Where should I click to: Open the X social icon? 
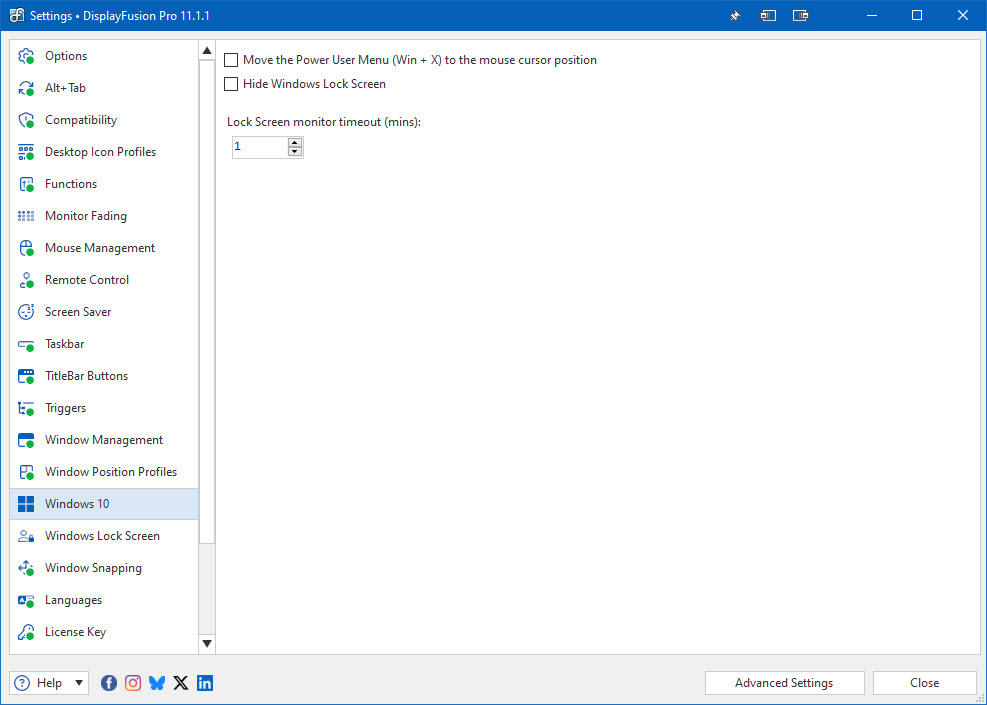pyautogui.click(x=181, y=683)
